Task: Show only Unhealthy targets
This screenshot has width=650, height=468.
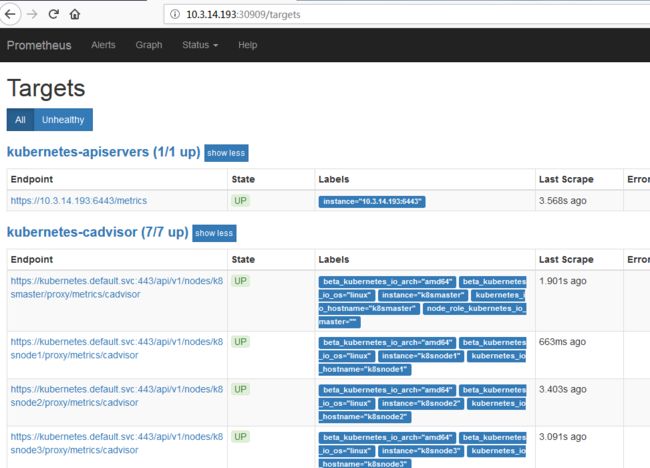Action: (63, 120)
